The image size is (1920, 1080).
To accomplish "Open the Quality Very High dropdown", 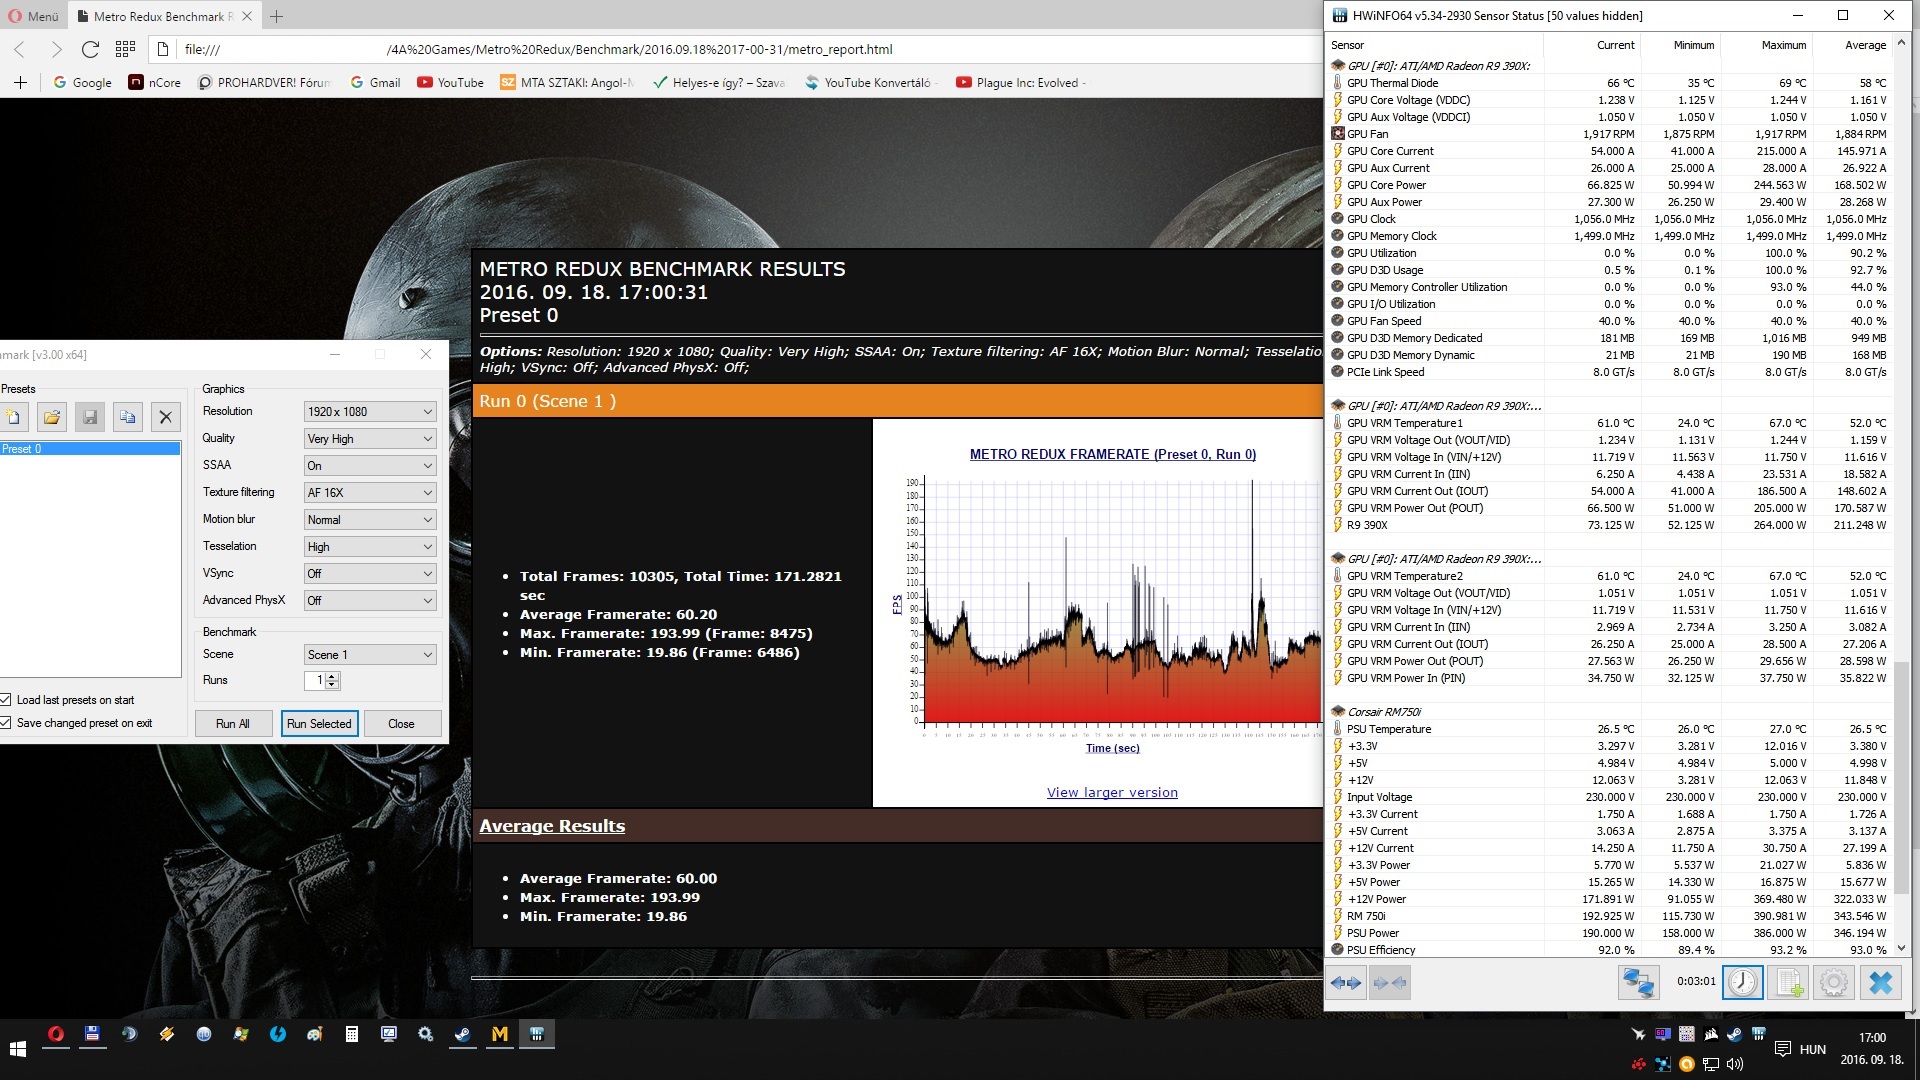I will point(370,439).
